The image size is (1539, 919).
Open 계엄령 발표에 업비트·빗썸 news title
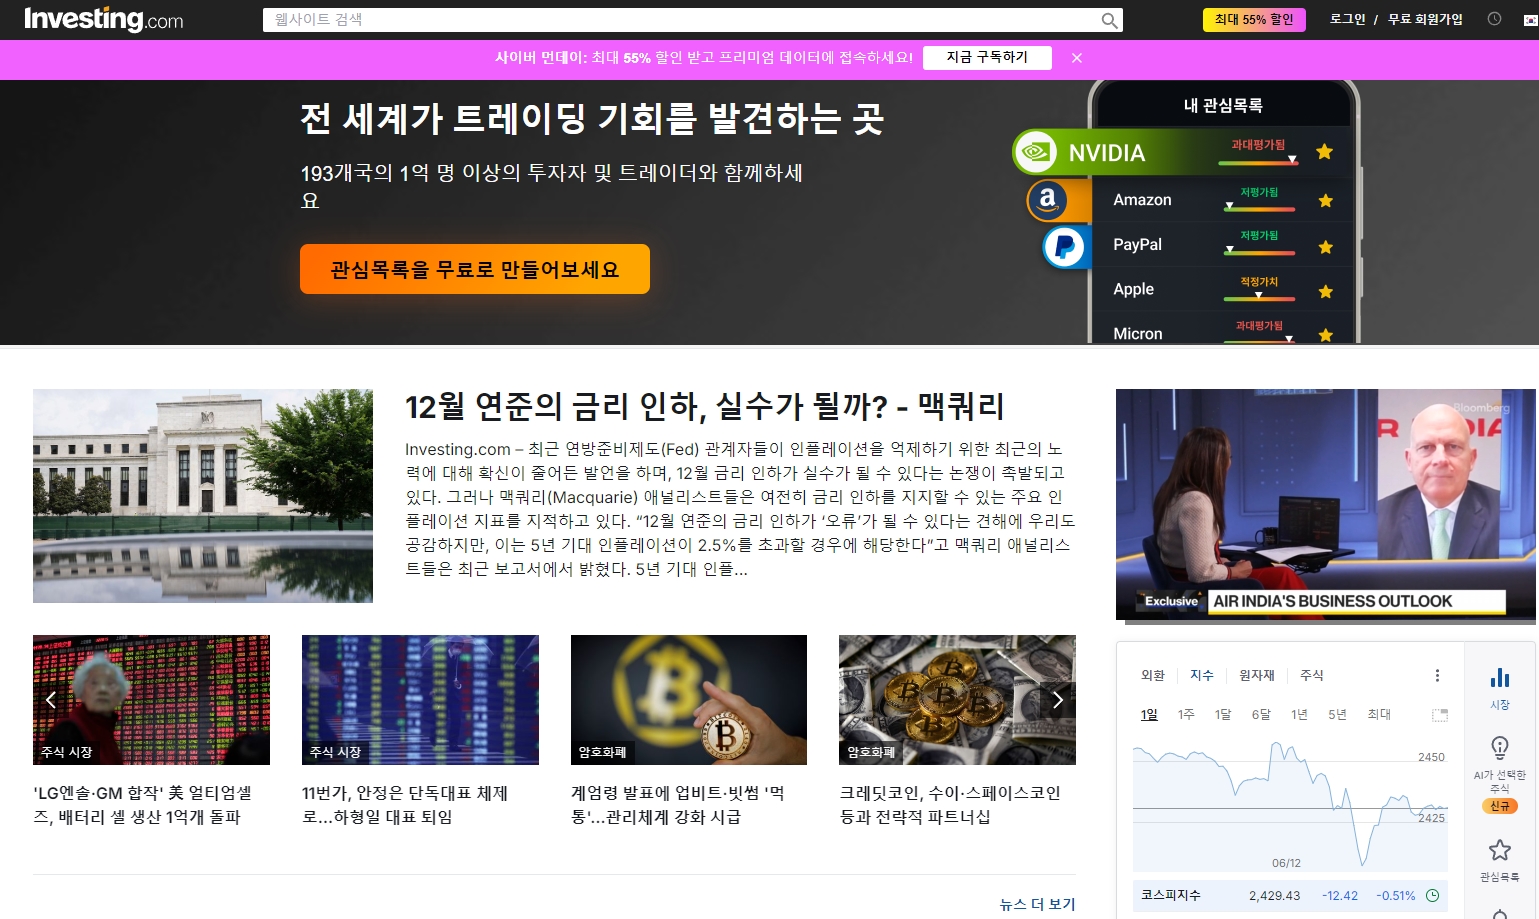coord(678,805)
